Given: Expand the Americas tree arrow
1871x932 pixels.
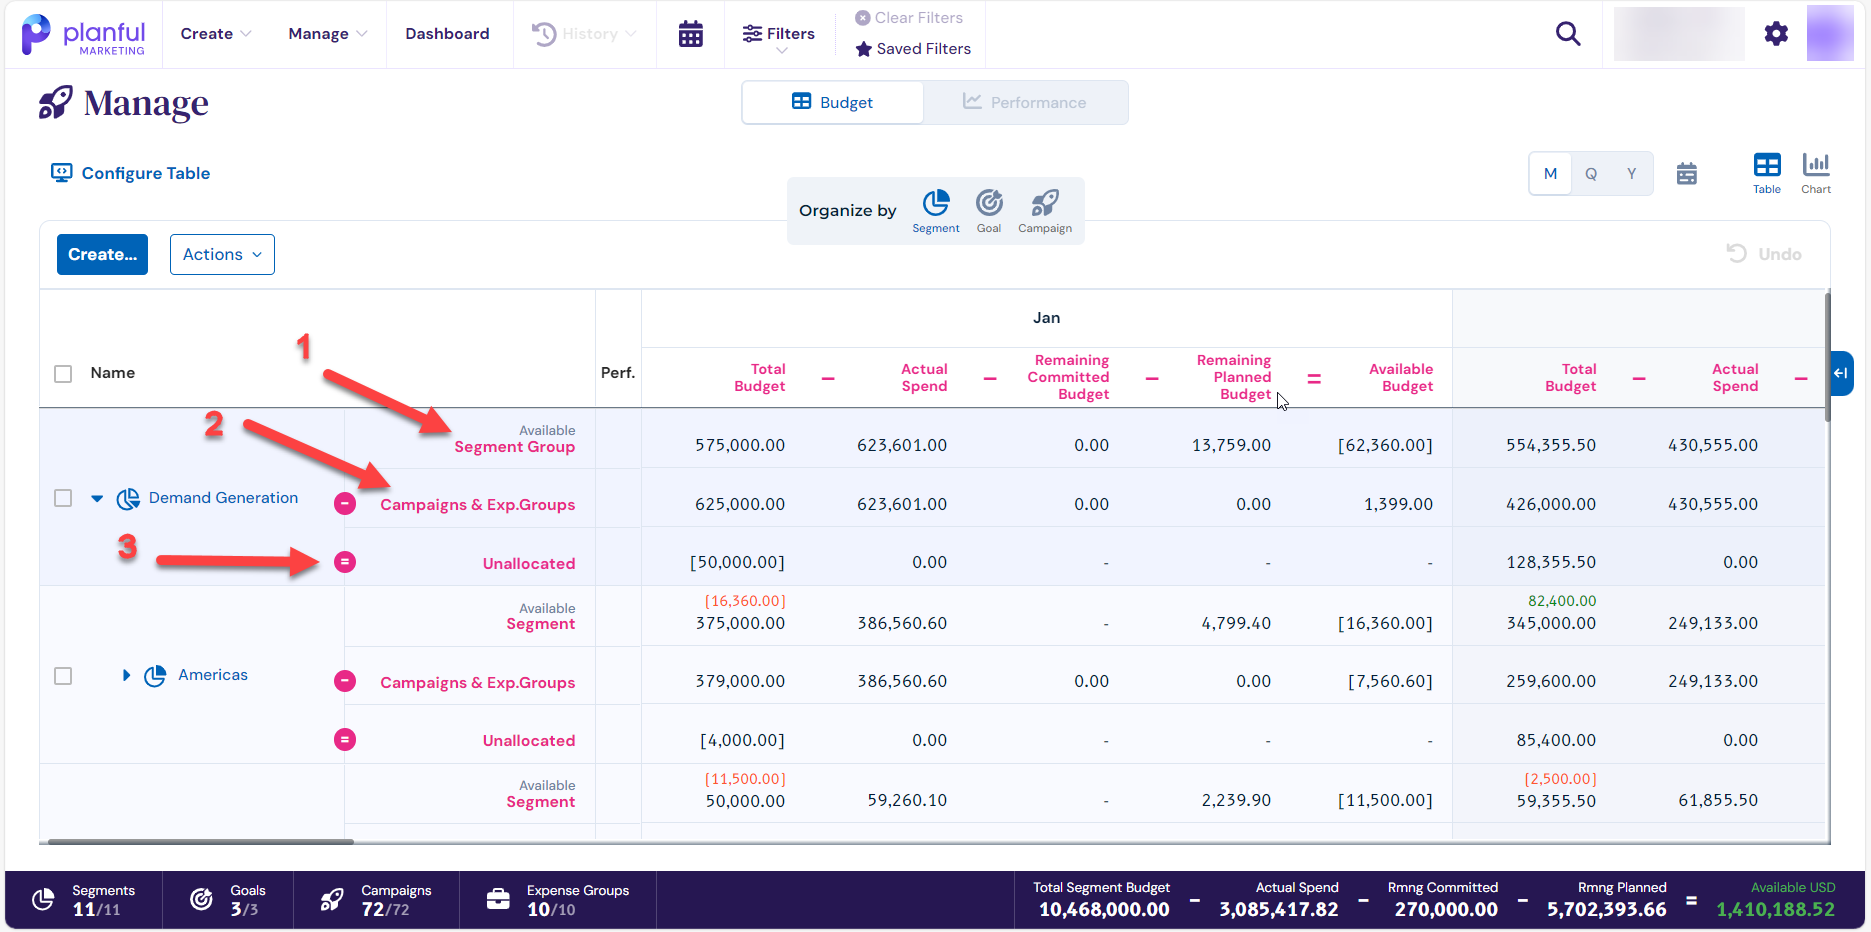Looking at the screenshot, I should (x=126, y=676).
